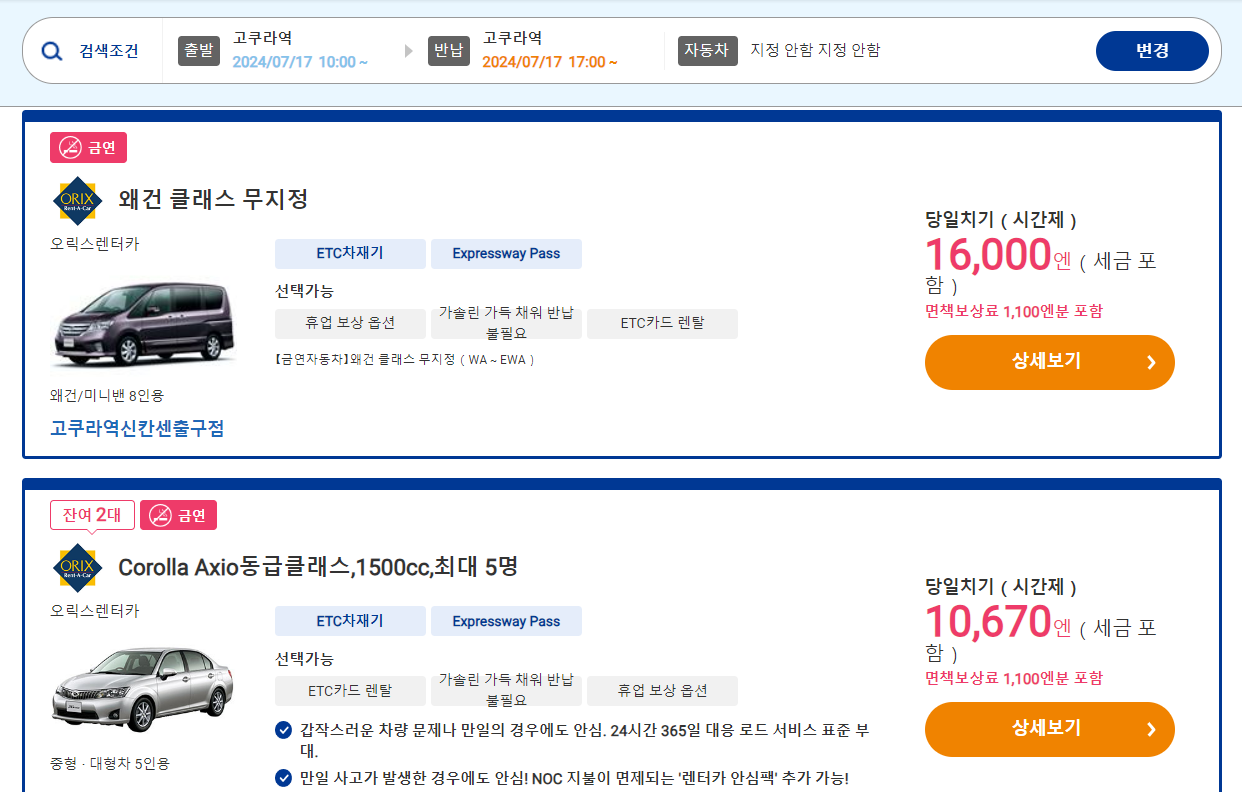This screenshot has width=1242, height=792.
Task: Click 당일치기 ( 시간제 ) above the 10,670엔 price
Action: coord(1001,587)
